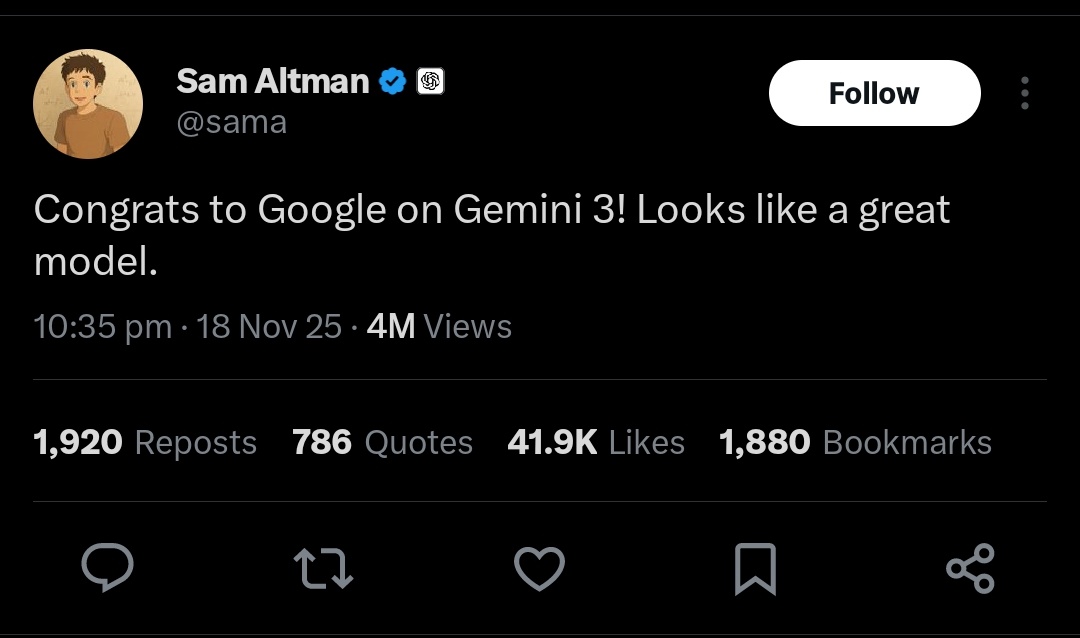Click the 10:35 pm timestamp
This screenshot has width=1080, height=638.
pyautogui.click(x=102, y=327)
